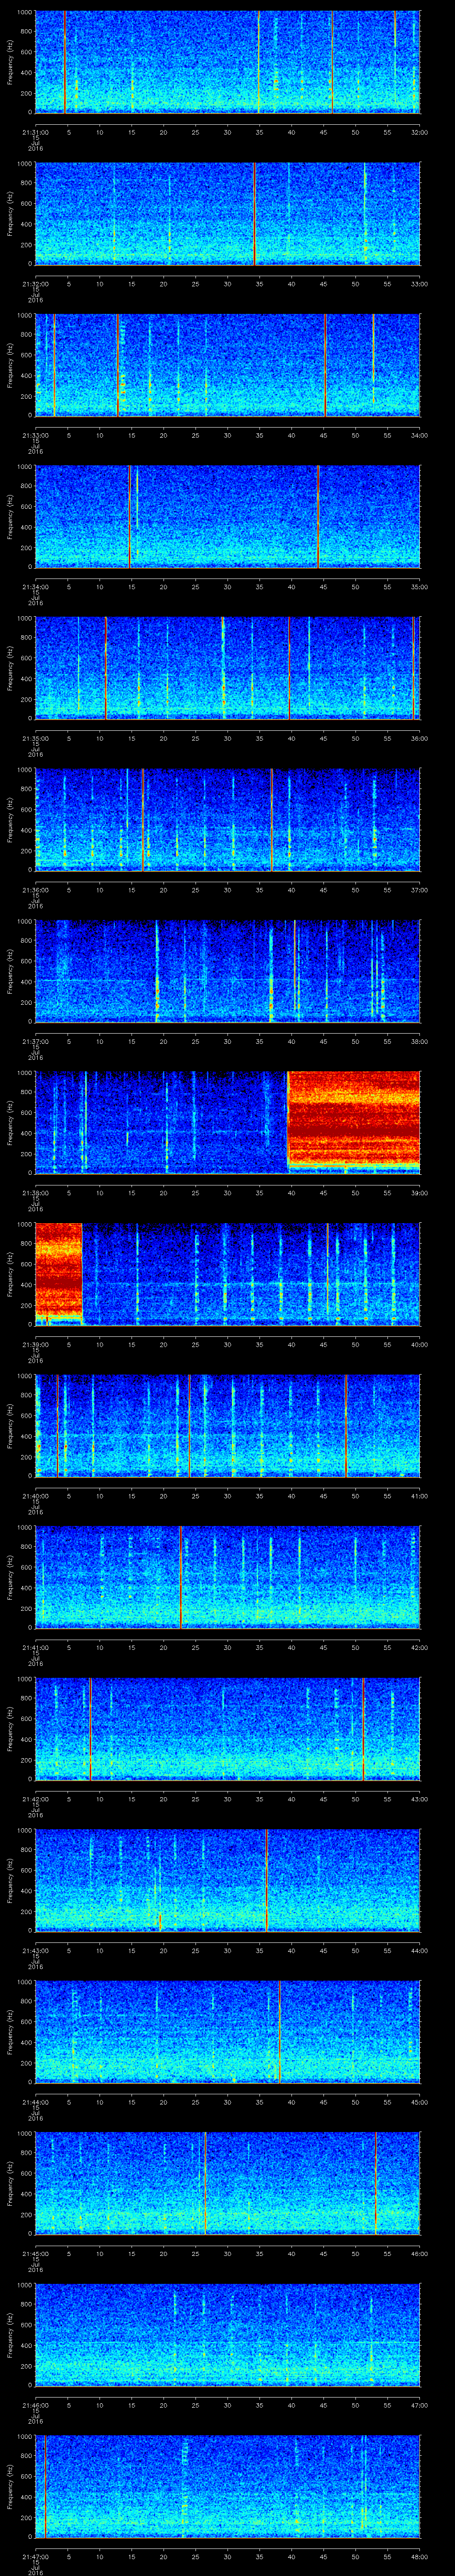This screenshot has height=2576, width=455.
Task: Select the spectrogram panel starting at 21:47:00
Action: [227, 2486]
